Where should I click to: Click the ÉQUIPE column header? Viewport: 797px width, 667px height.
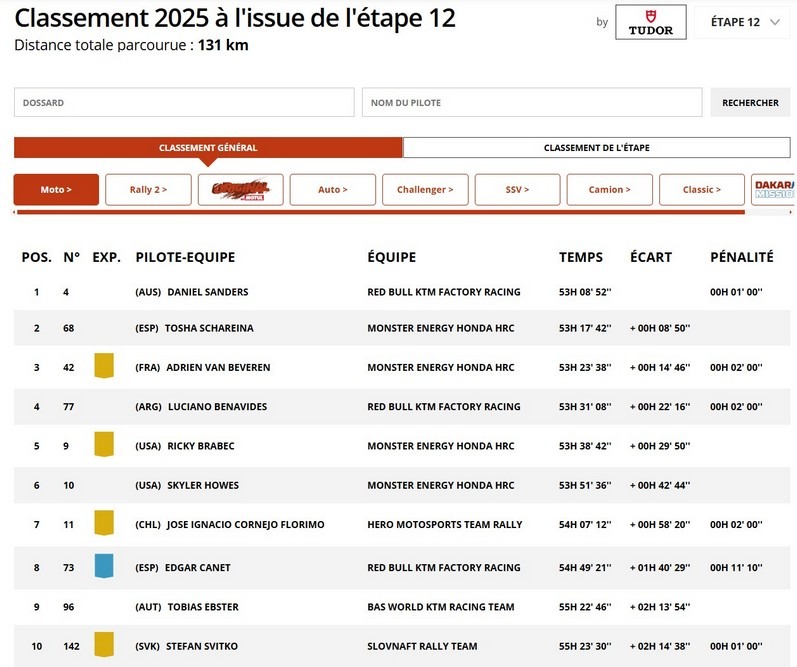pyautogui.click(x=391, y=257)
